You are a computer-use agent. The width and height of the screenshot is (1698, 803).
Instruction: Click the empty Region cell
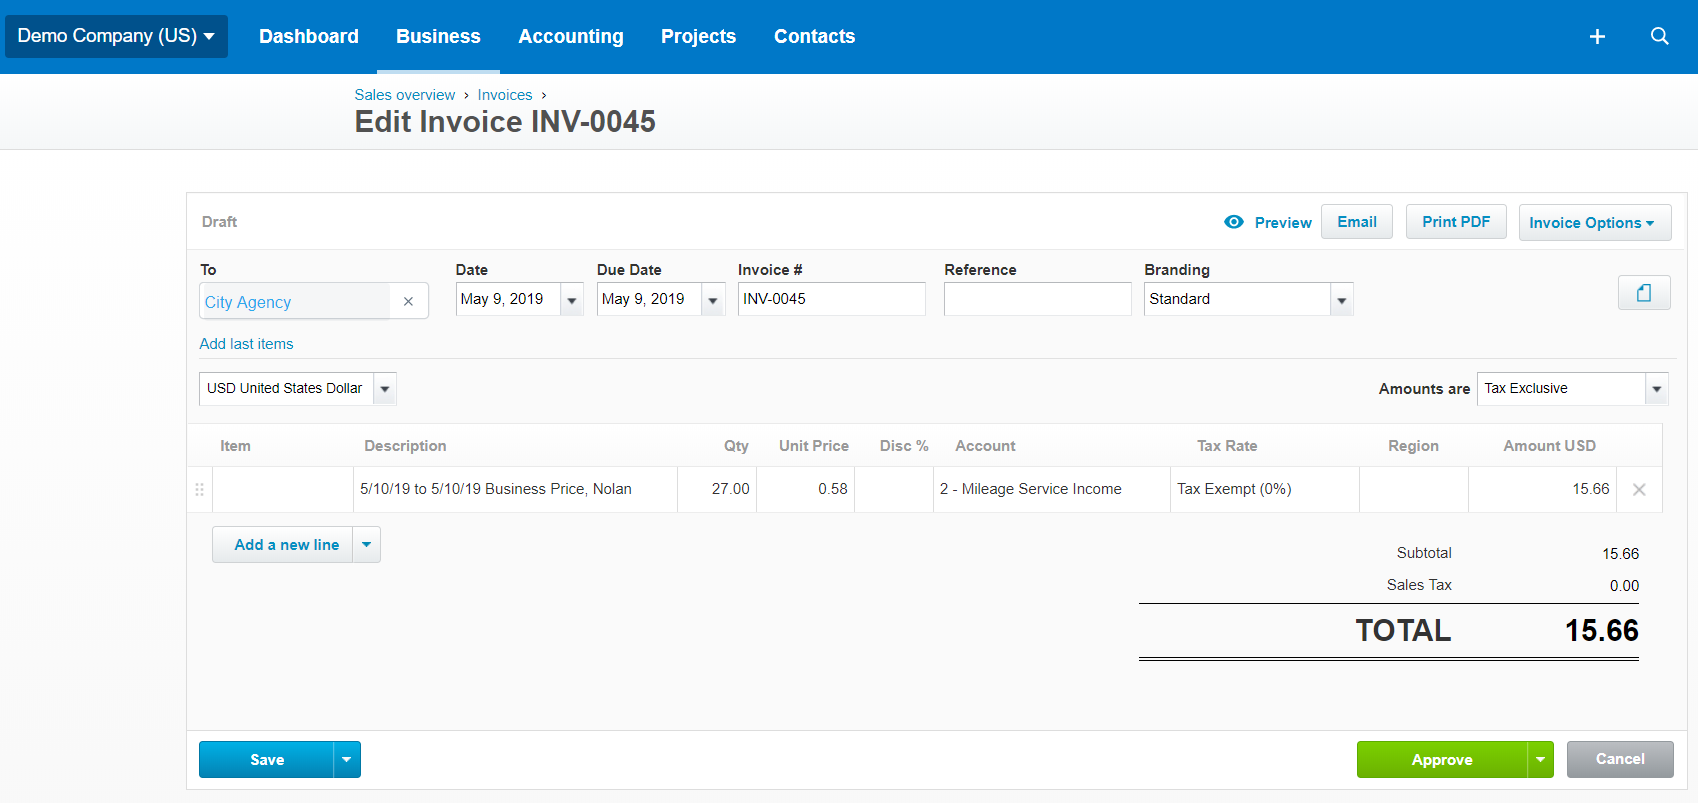coord(1414,490)
